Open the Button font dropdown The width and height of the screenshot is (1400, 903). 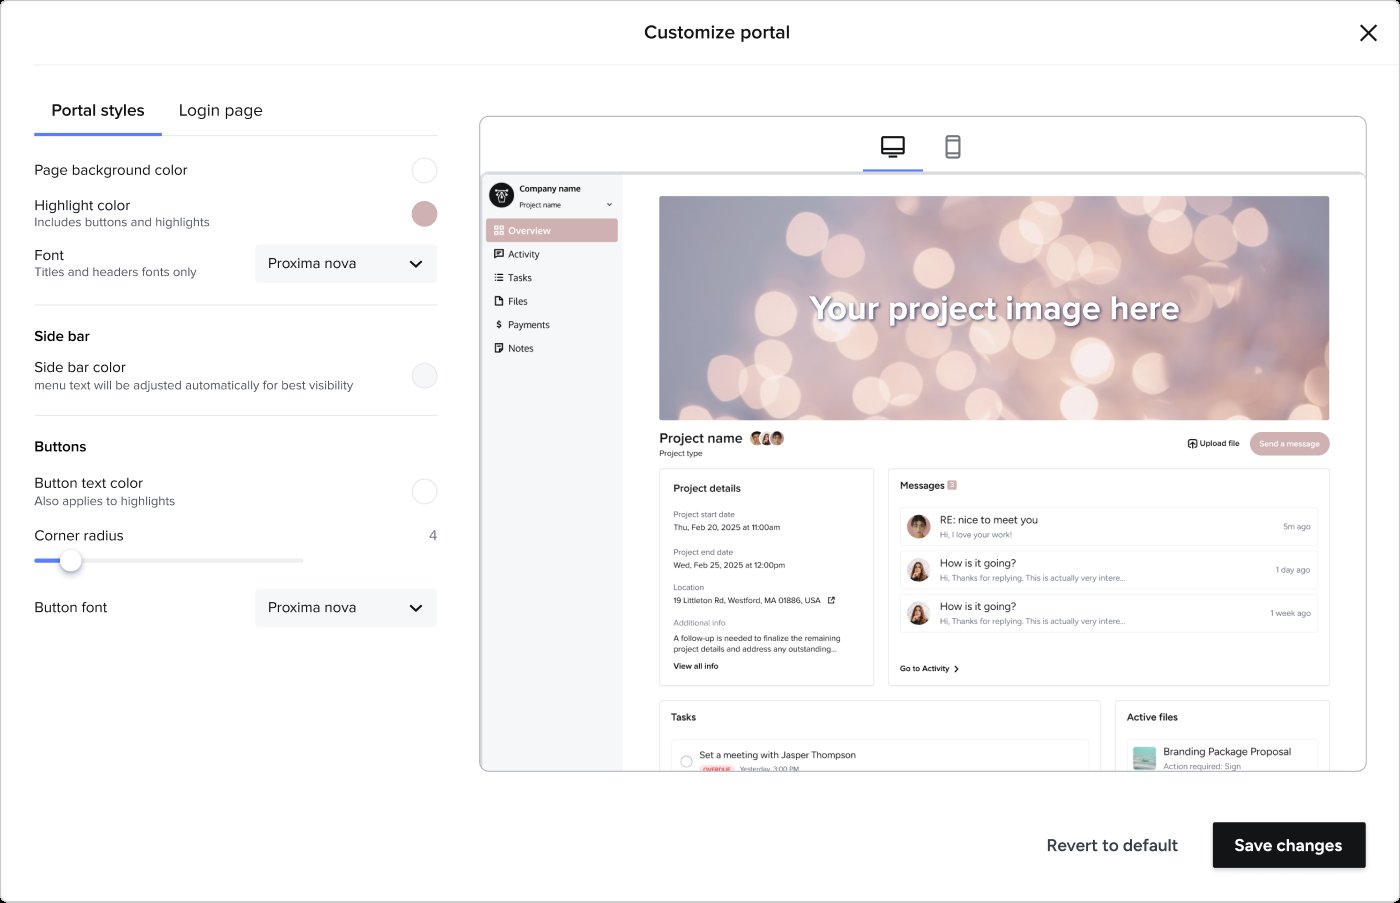pyautogui.click(x=346, y=608)
